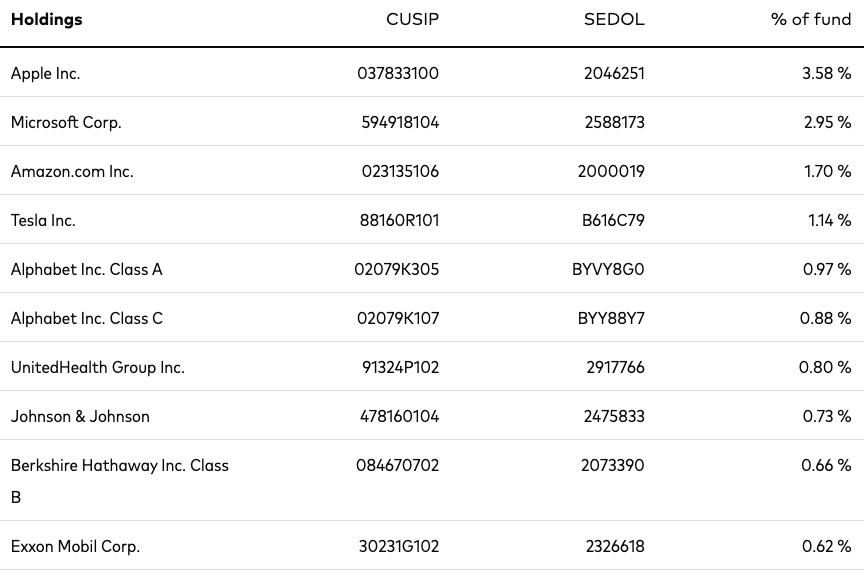Click the Johnson & Johnson holding
864x577 pixels.
coord(80,417)
